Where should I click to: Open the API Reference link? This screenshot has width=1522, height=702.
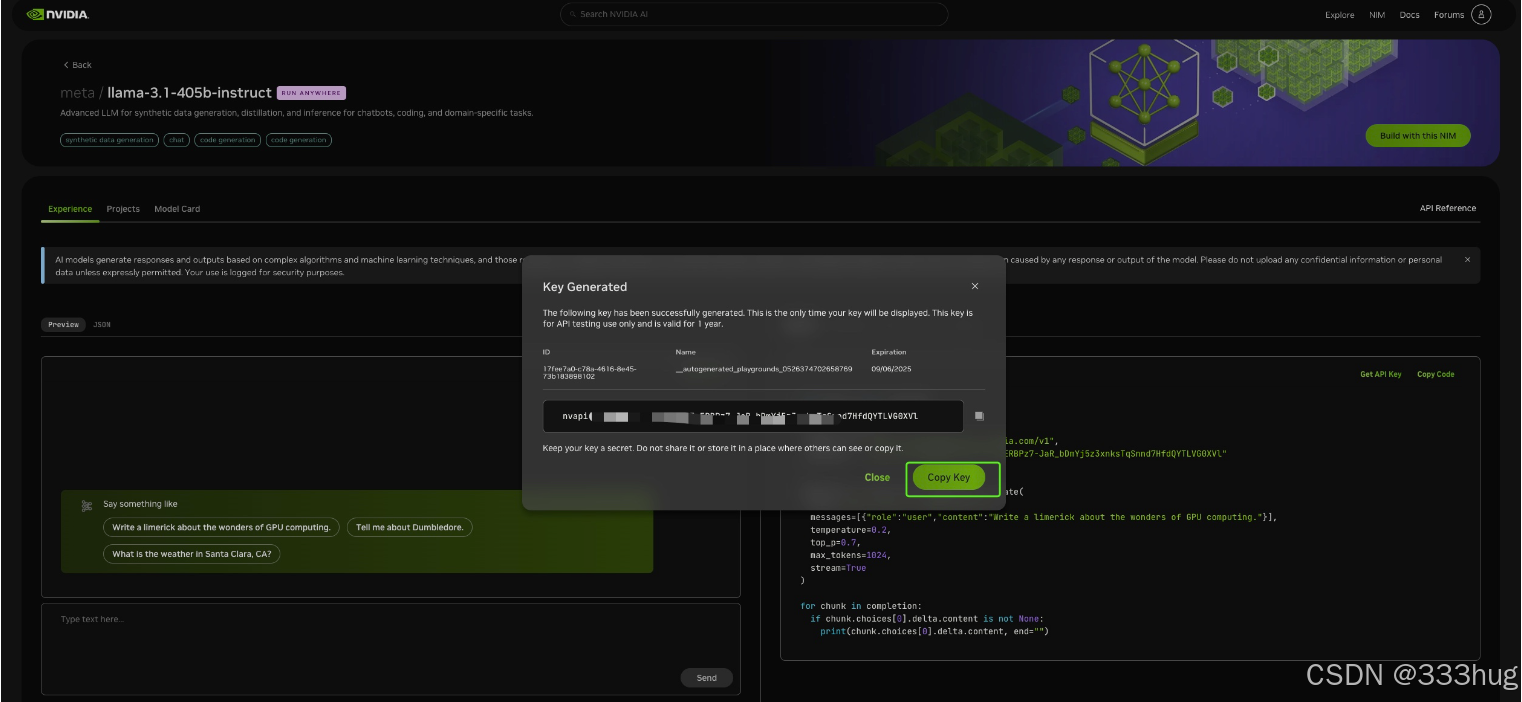tap(1448, 208)
